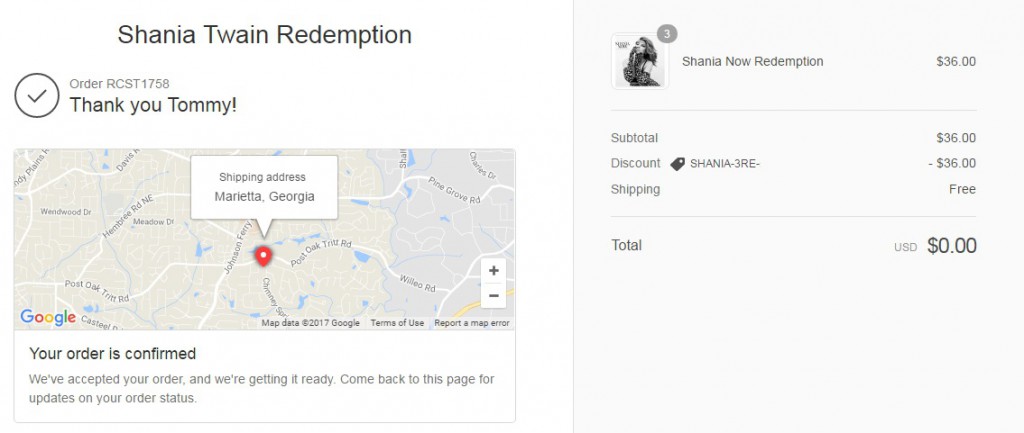Click the Your order is confirmed heading
This screenshot has height=433, width=1024.
[112, 353]
